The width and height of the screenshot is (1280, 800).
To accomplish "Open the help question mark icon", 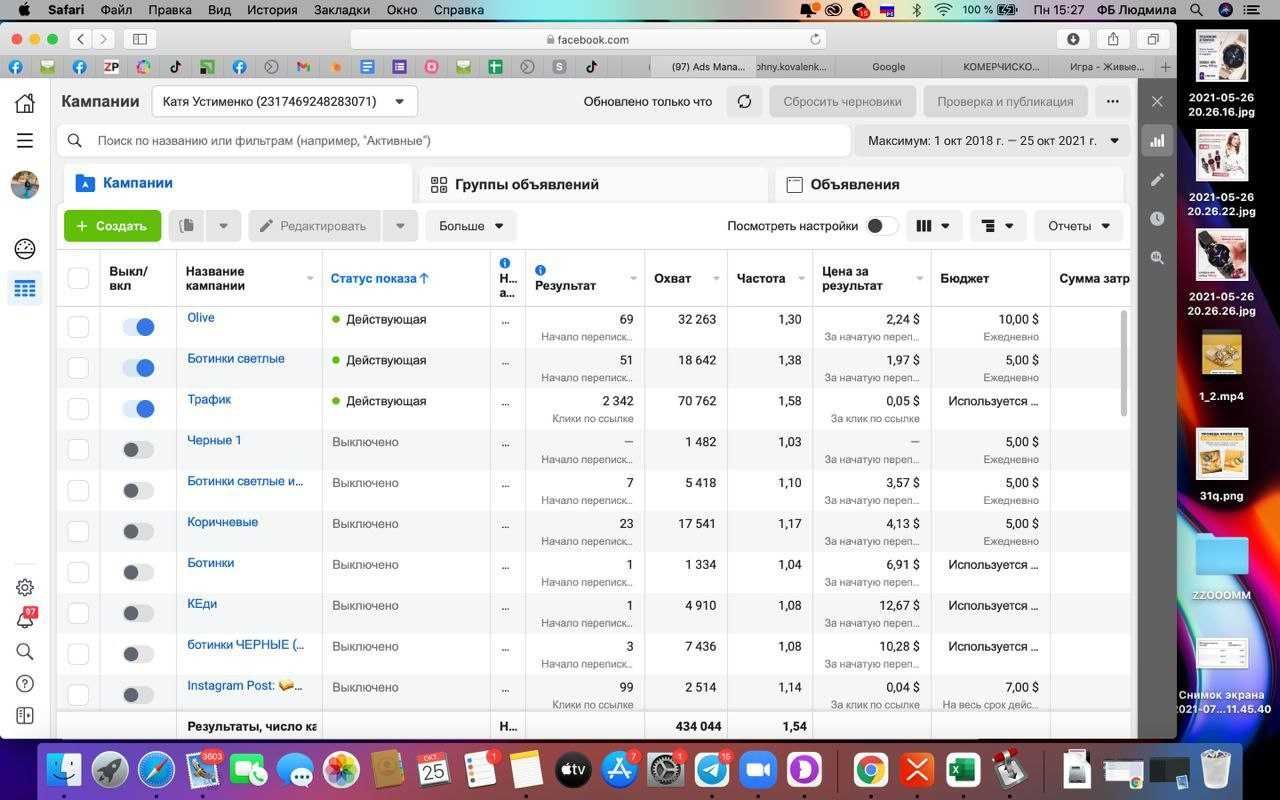I will click(x=25, y=684).
